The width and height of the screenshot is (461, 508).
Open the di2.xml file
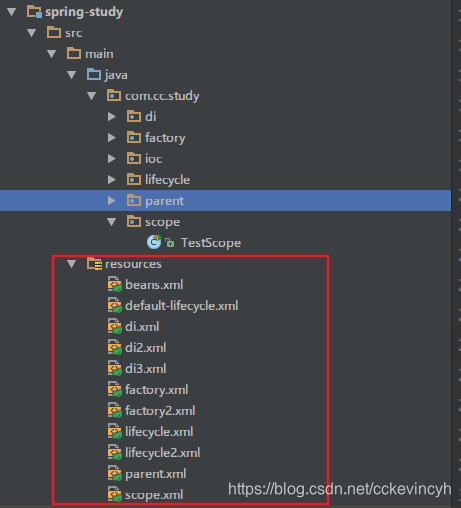pyautogui.click(x=146, y=348)
